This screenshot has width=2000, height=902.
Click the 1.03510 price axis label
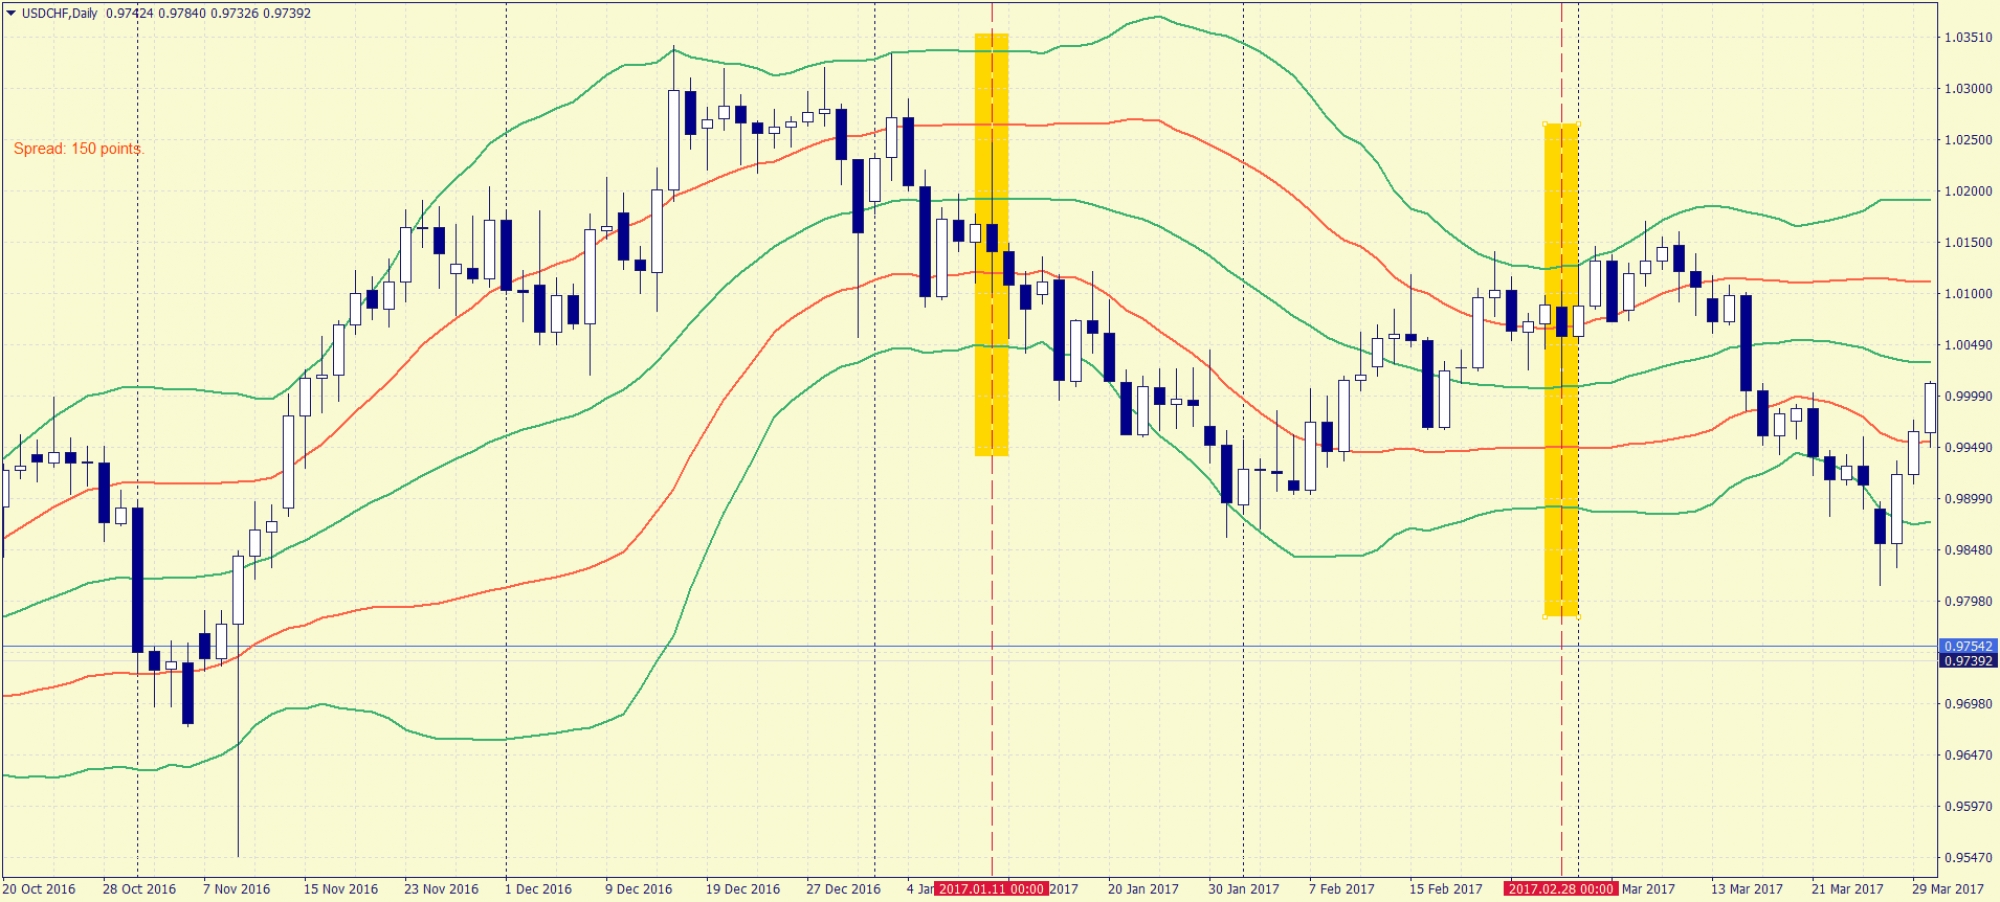tap(1967, 38)
